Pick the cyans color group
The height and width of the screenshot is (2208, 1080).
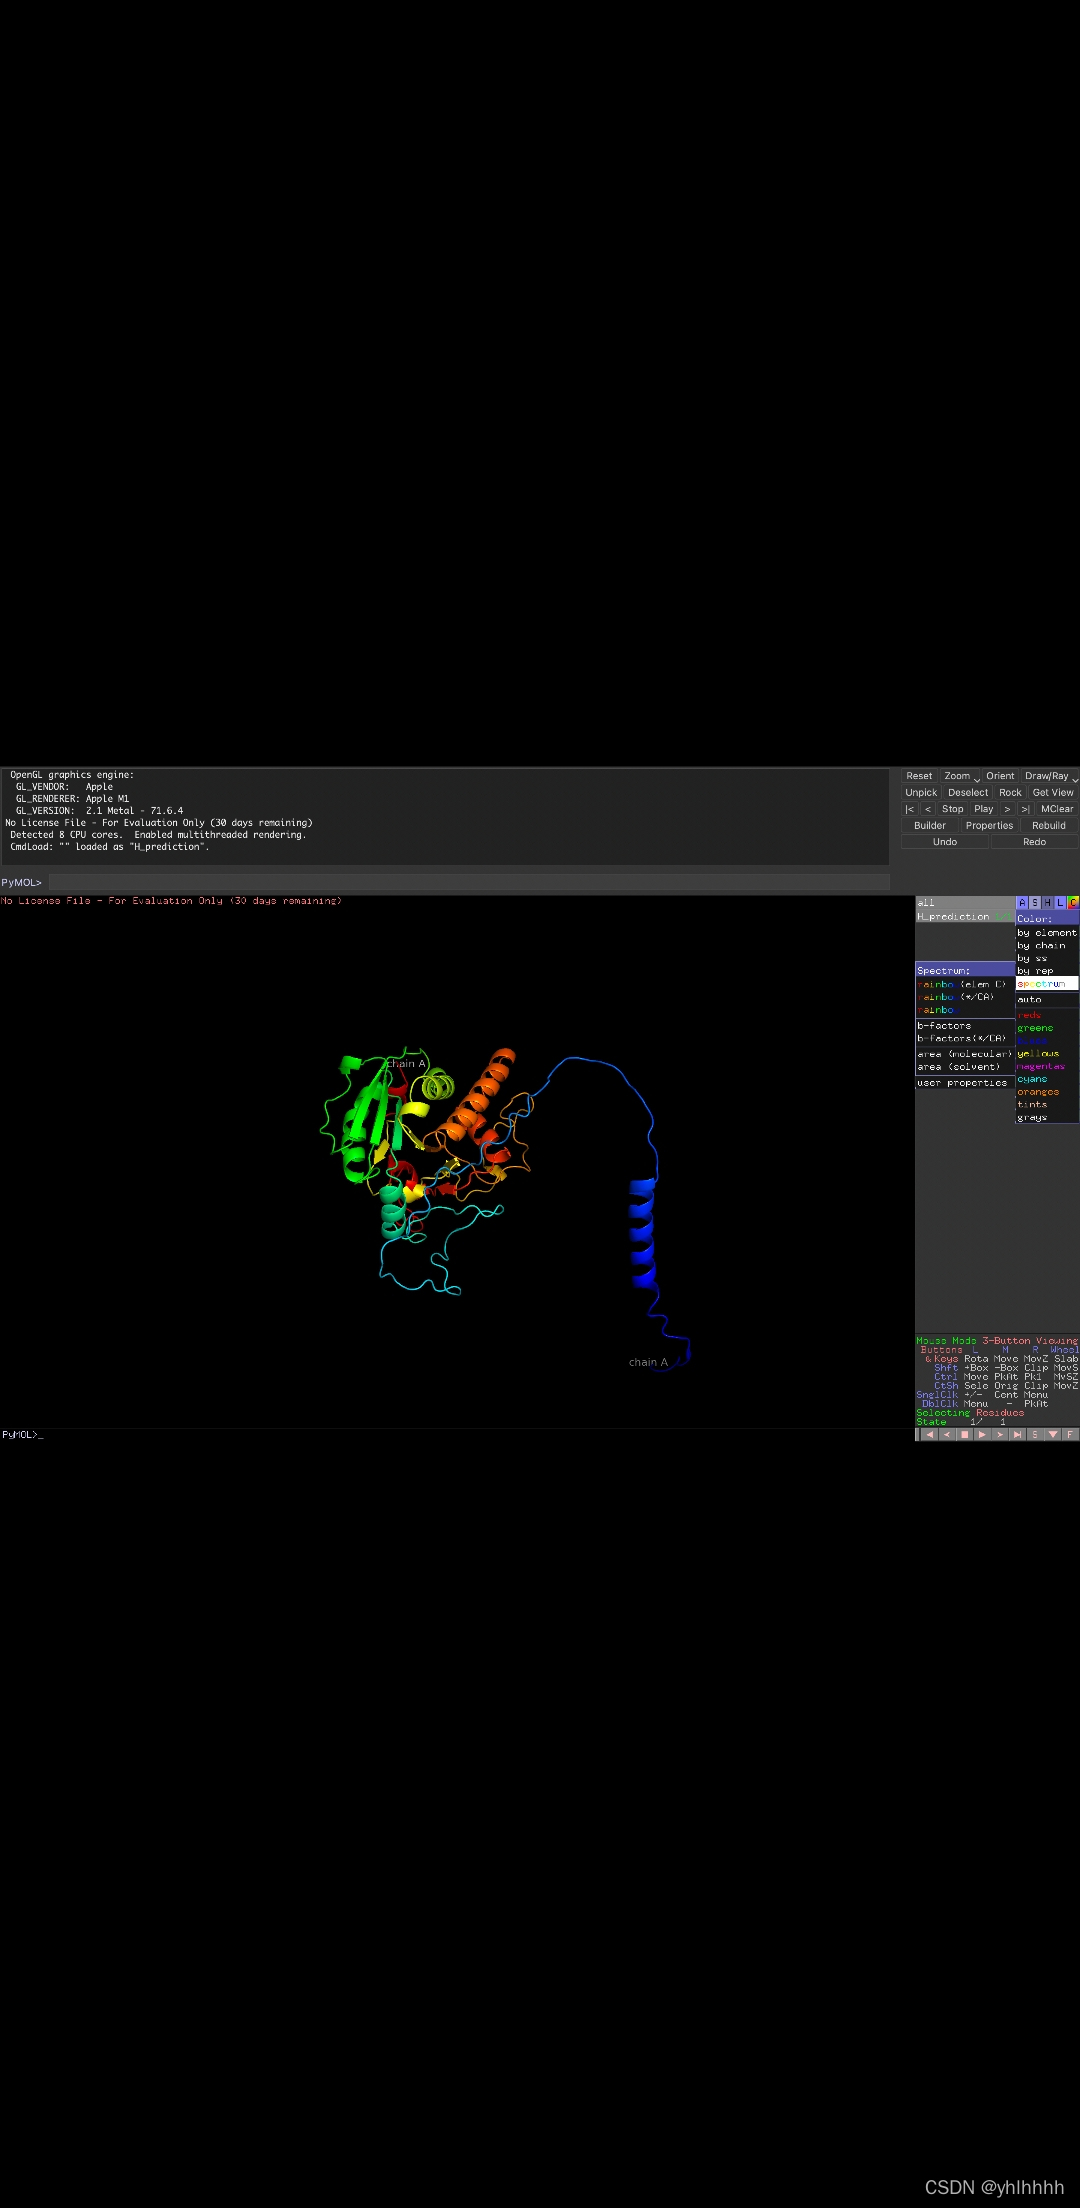coord(1047,1079)
